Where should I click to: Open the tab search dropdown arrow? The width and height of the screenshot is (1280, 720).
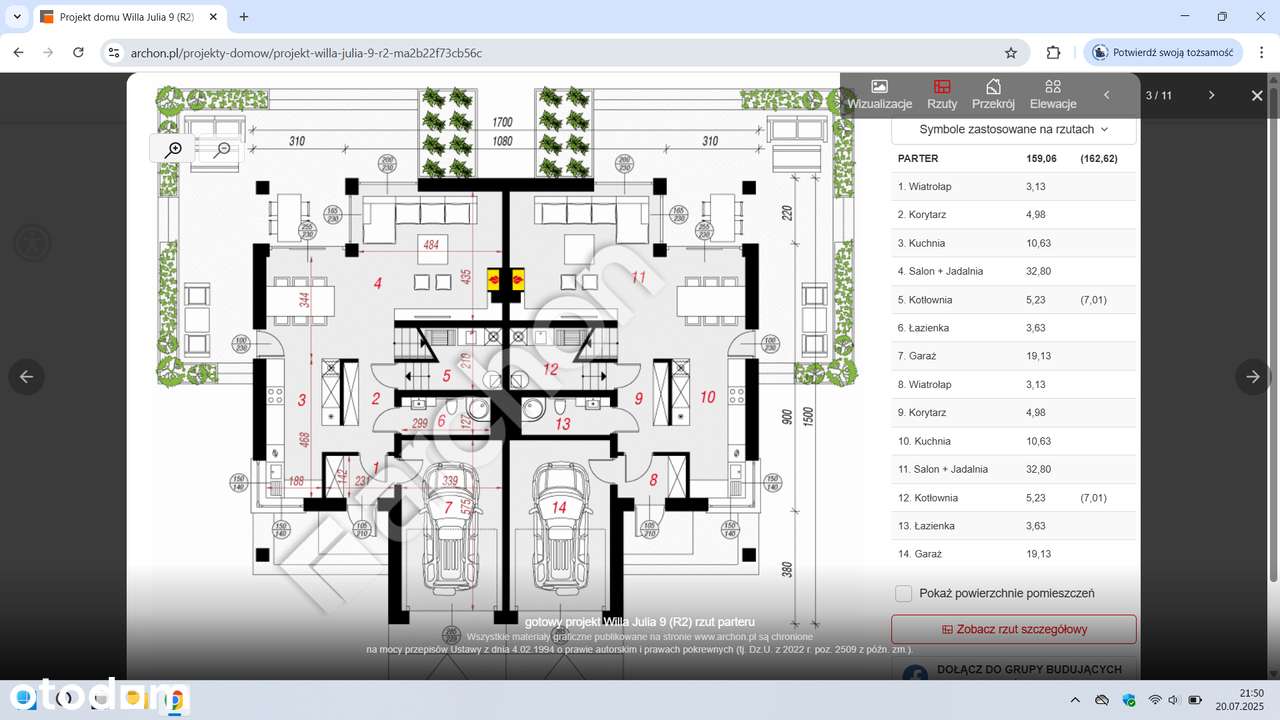pos(17,17)
